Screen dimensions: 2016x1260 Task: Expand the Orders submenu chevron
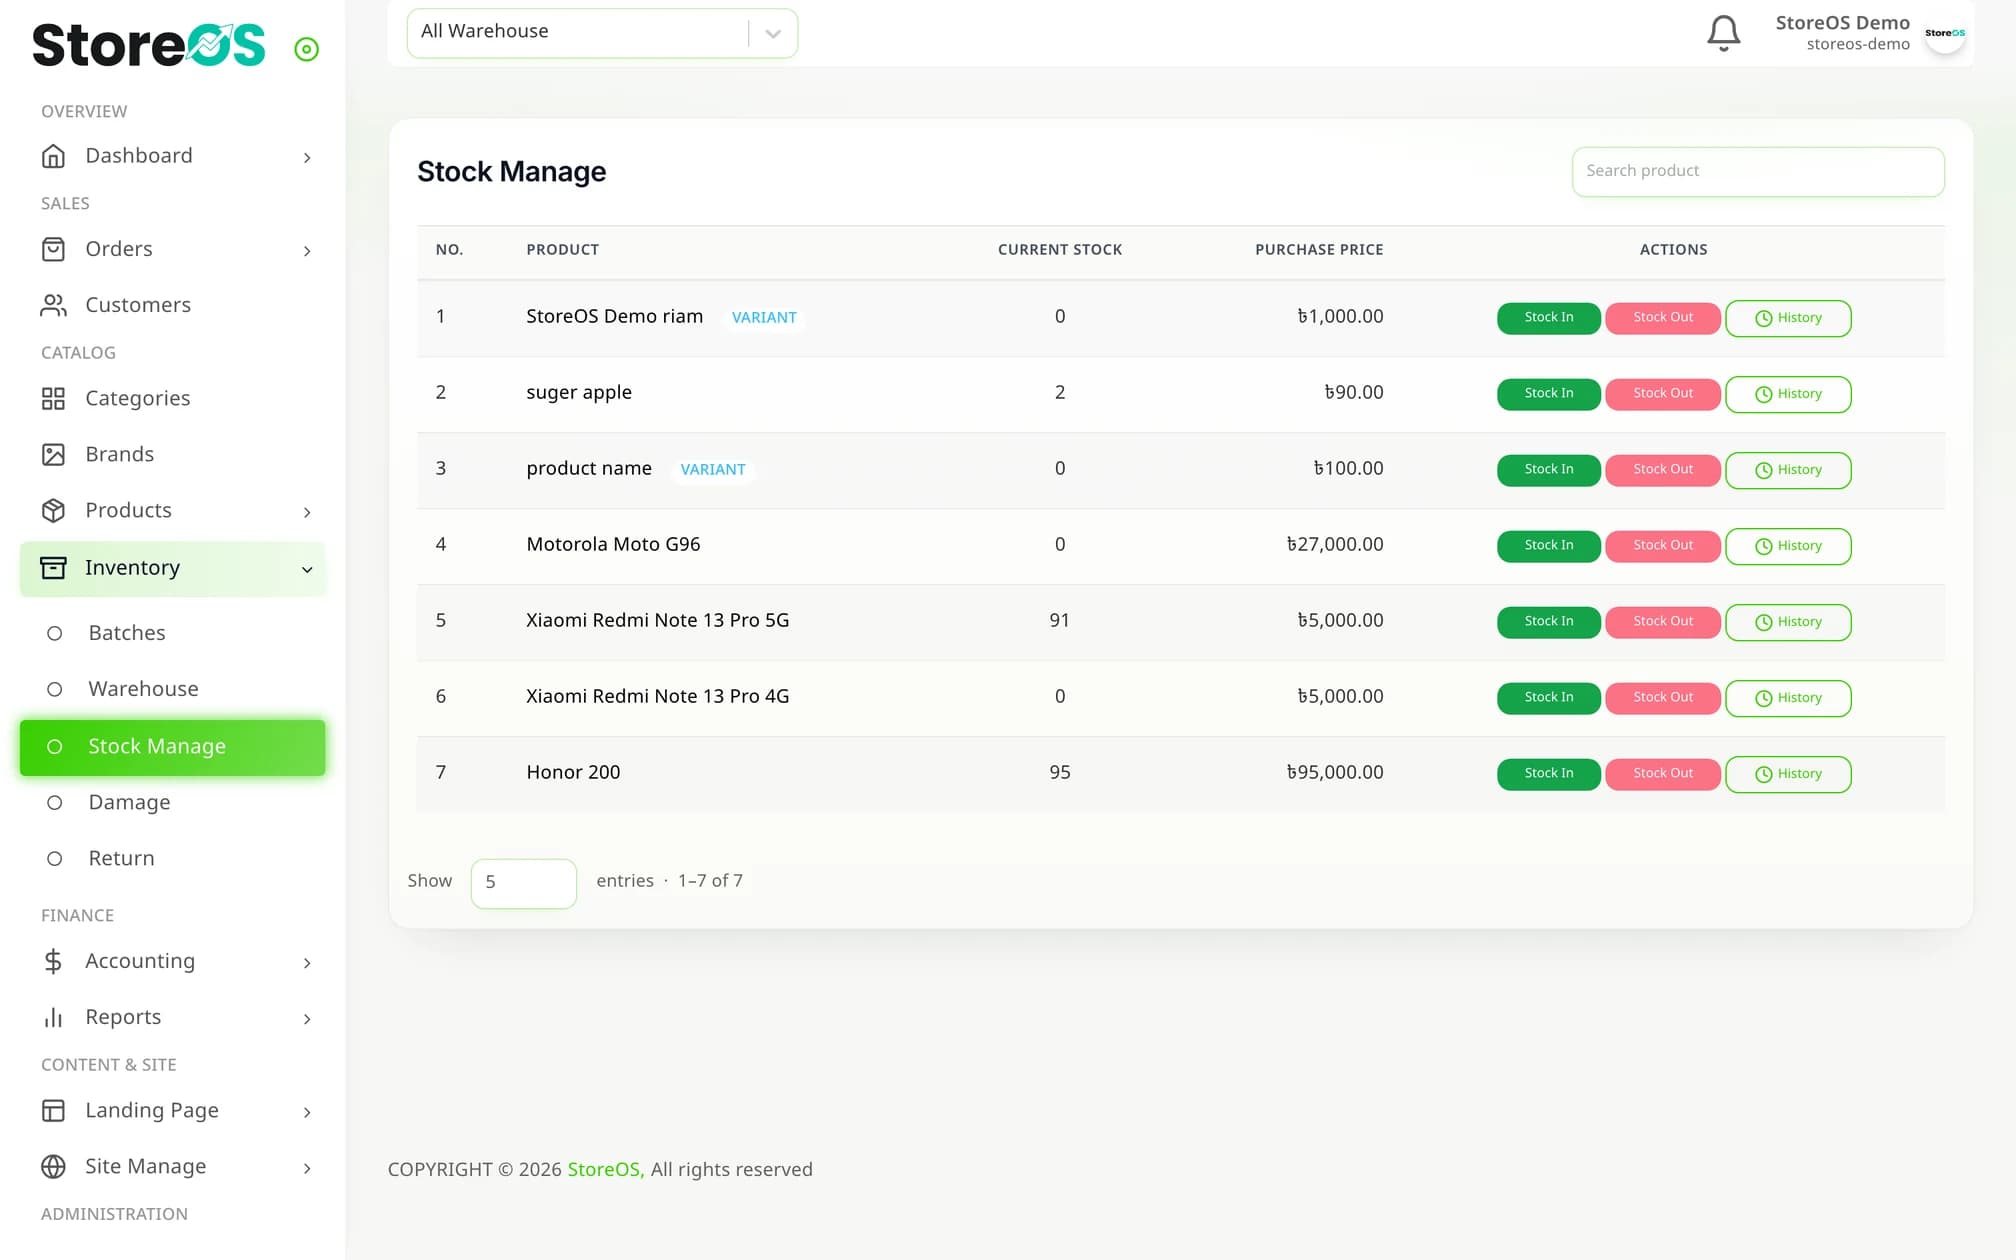tap(307, 251)
